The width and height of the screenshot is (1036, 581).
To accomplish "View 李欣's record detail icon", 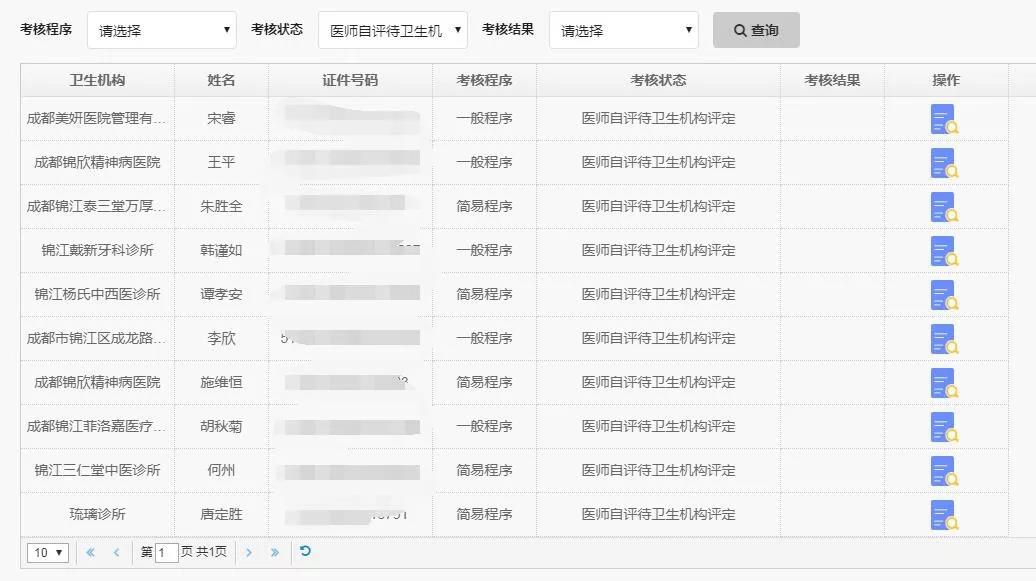I will [x=944, y=339].
